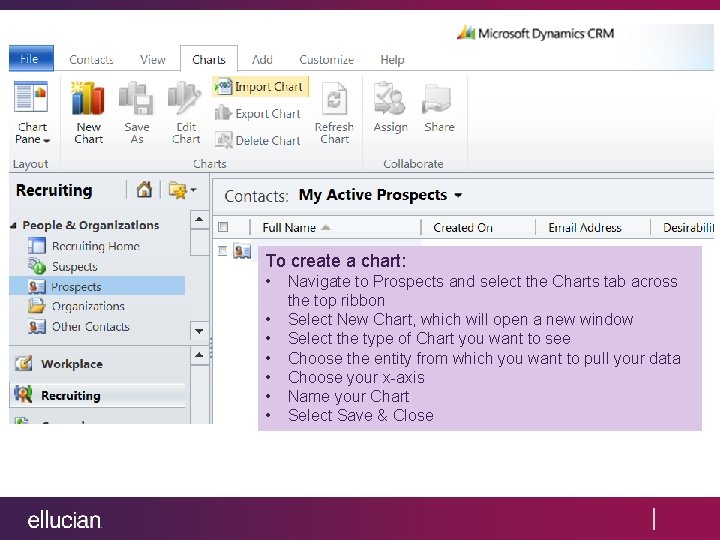
Task: Open the Recruiting area button
Action: (x=97, y=395)
